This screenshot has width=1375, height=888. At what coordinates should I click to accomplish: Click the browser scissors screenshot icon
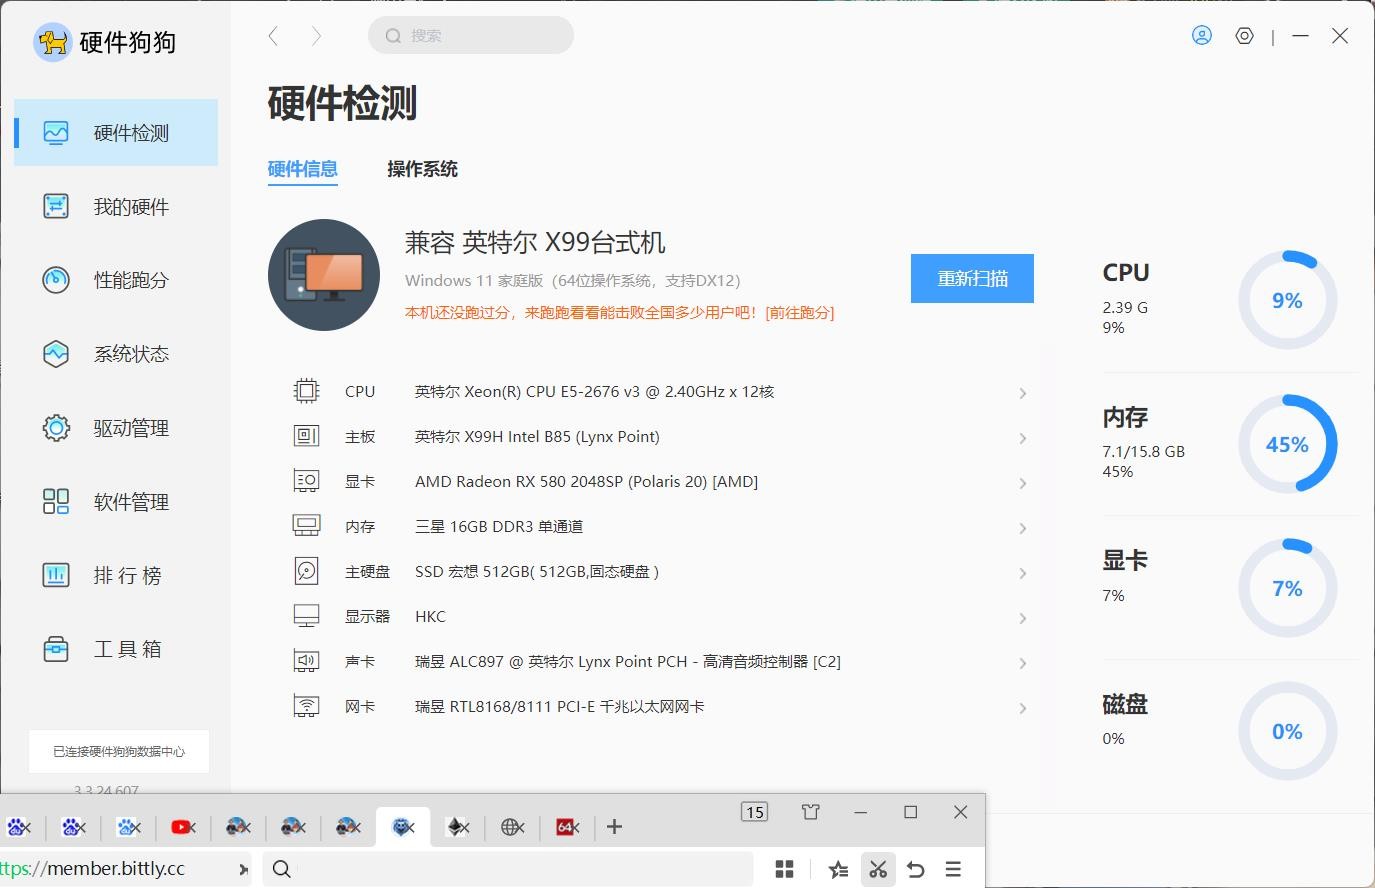point(878,869)
